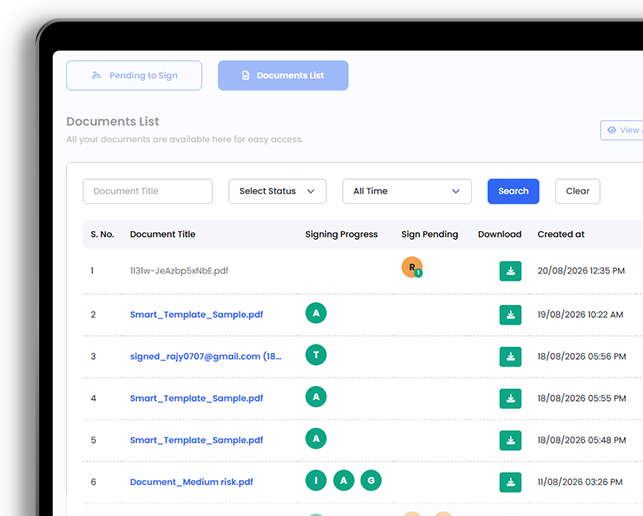Click the Documents List heading
This screenshot has height=516, width=643.
coord(113,121)
